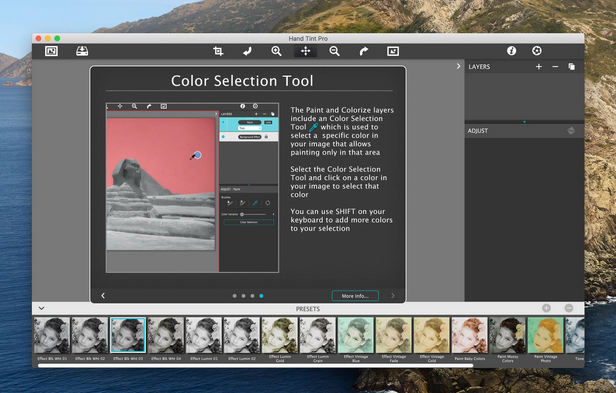Apply the Paint Mossy Colors preset

coord(507,335)
